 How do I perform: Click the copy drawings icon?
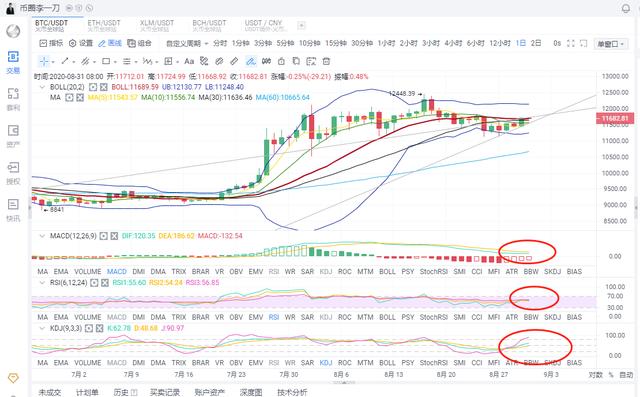click(296, 61)
